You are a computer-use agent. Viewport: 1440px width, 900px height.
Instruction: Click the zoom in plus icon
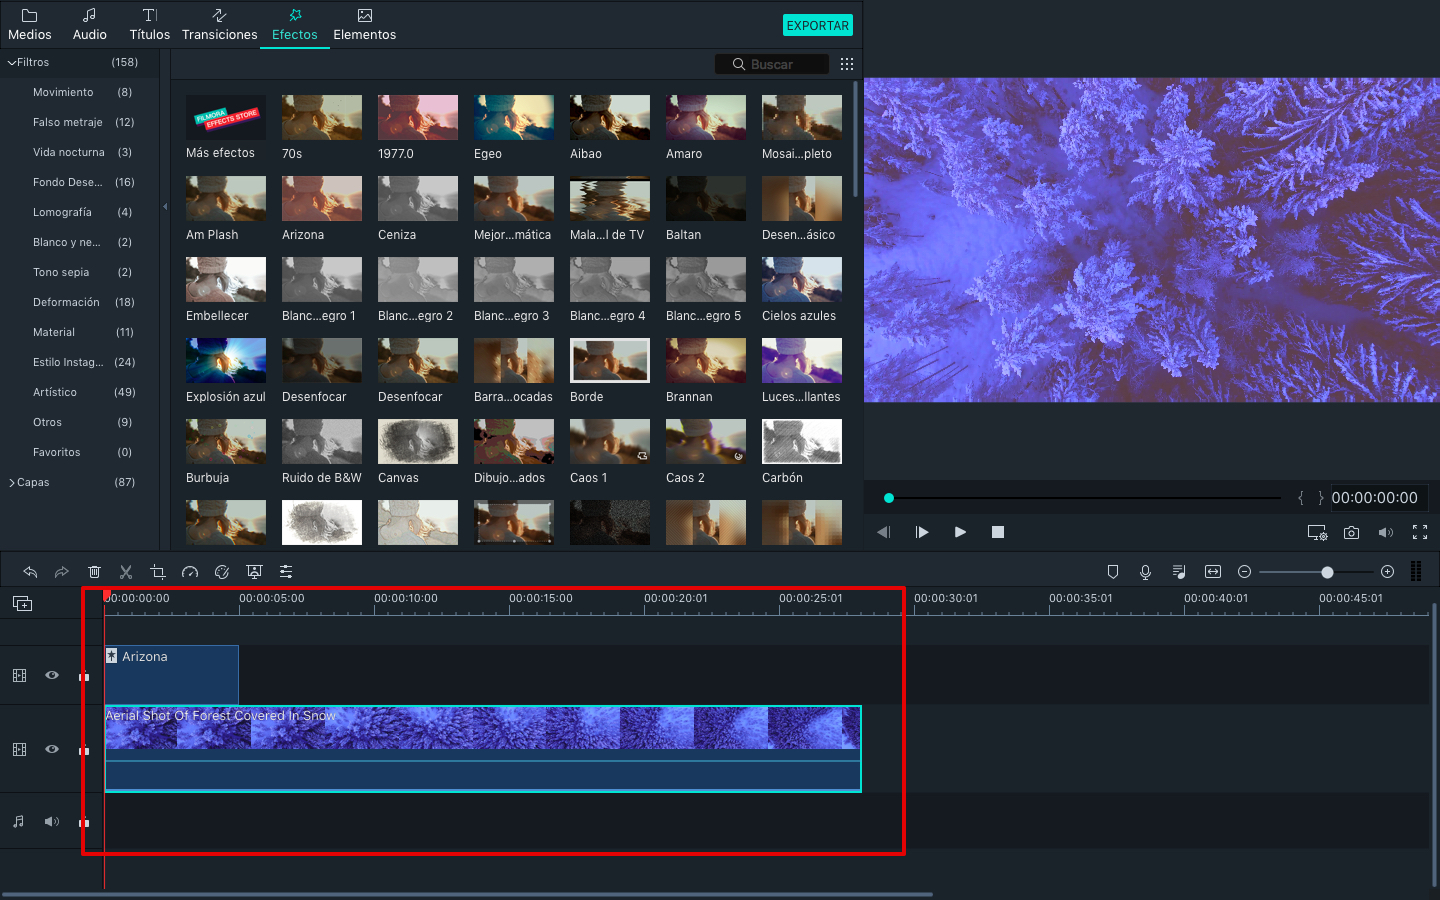point(1387,572)
